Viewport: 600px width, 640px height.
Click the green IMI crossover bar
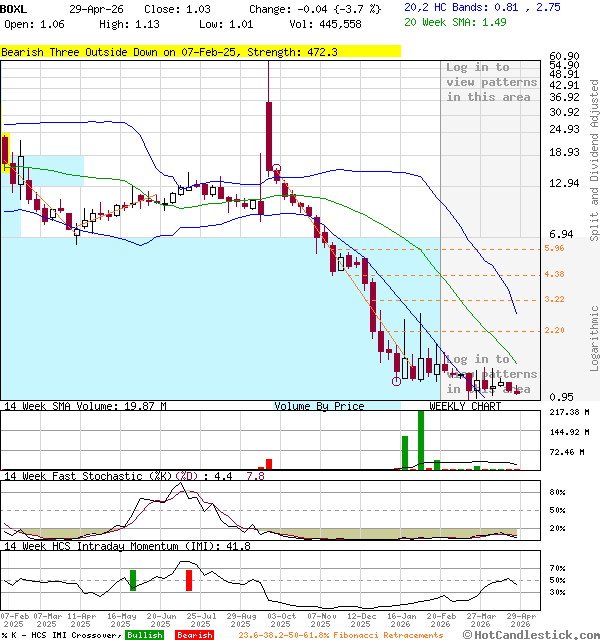coord(132,579)
